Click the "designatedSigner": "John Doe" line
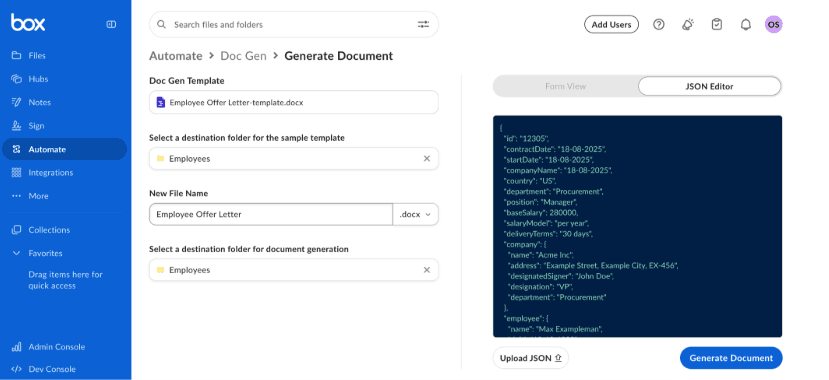The height and width of the screenshot is (380, 829). point(560,276)
